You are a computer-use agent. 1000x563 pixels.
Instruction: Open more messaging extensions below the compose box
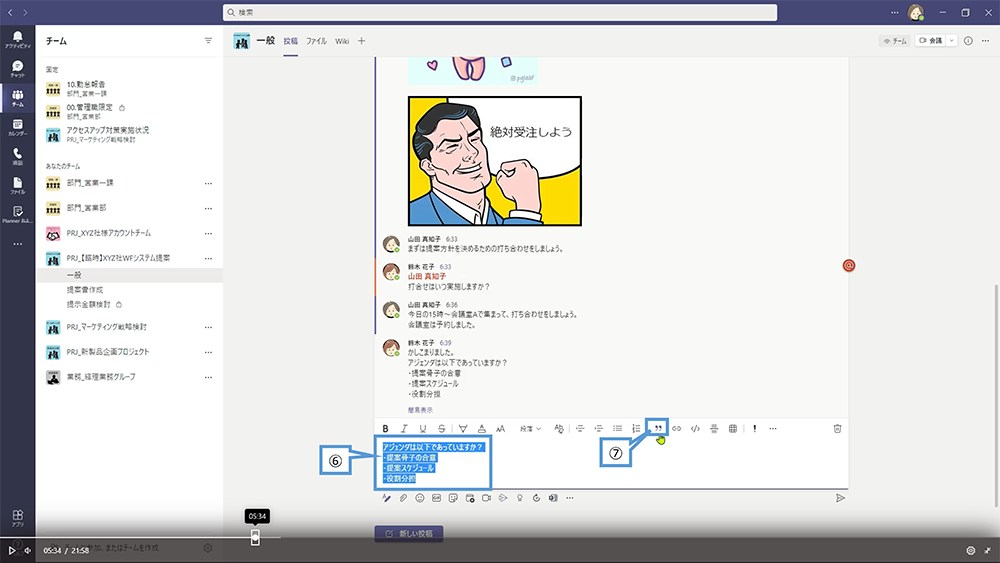(570, 498)
